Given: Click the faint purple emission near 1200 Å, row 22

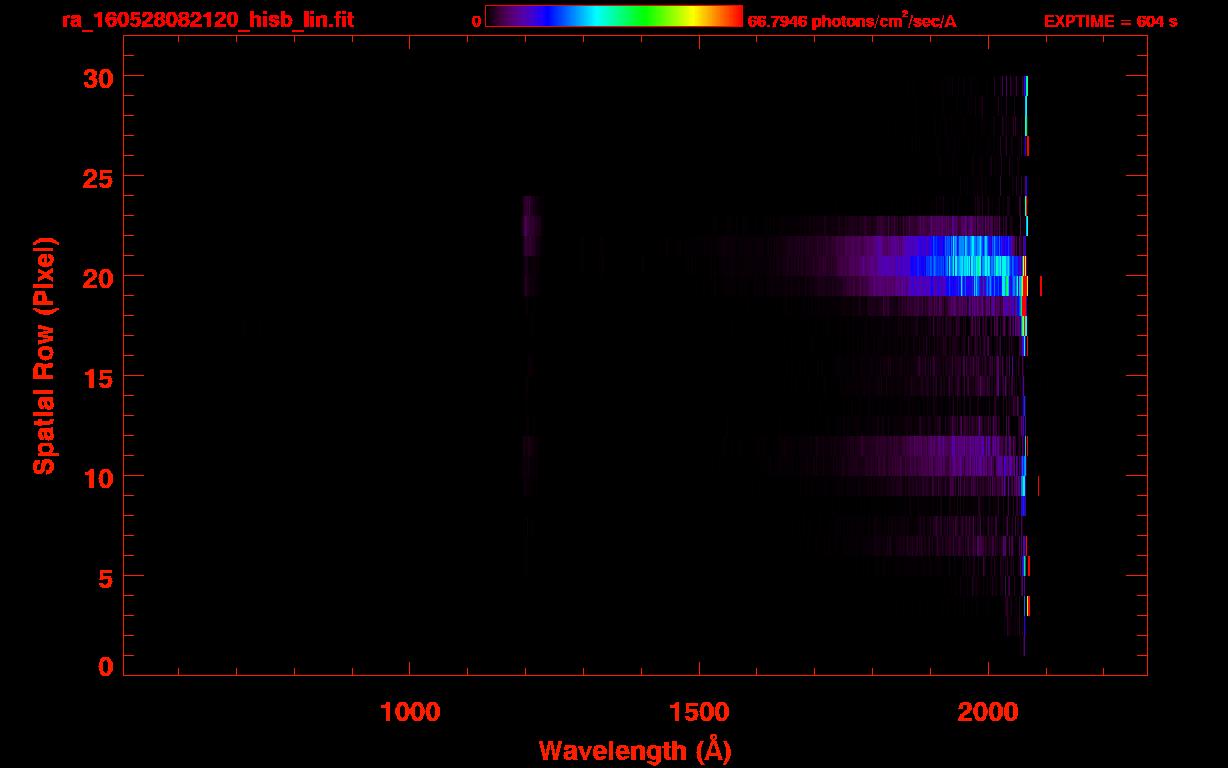Looking at the screenshot, I should click(531, 226).
